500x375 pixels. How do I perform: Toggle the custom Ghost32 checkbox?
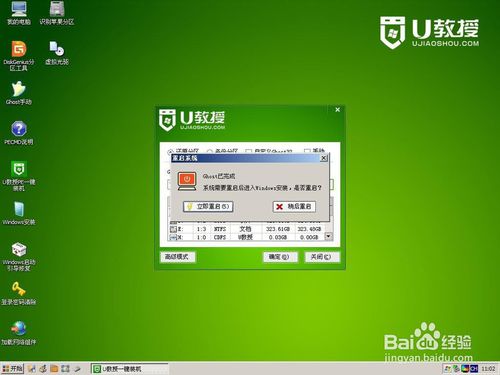pyautogui.click(x=248, y=152)
